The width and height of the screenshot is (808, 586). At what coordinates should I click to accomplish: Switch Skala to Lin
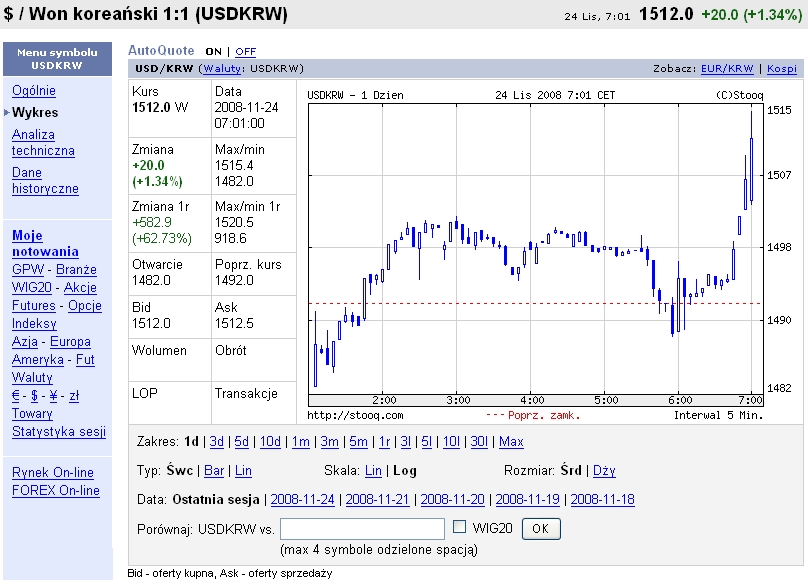point(373,471)
